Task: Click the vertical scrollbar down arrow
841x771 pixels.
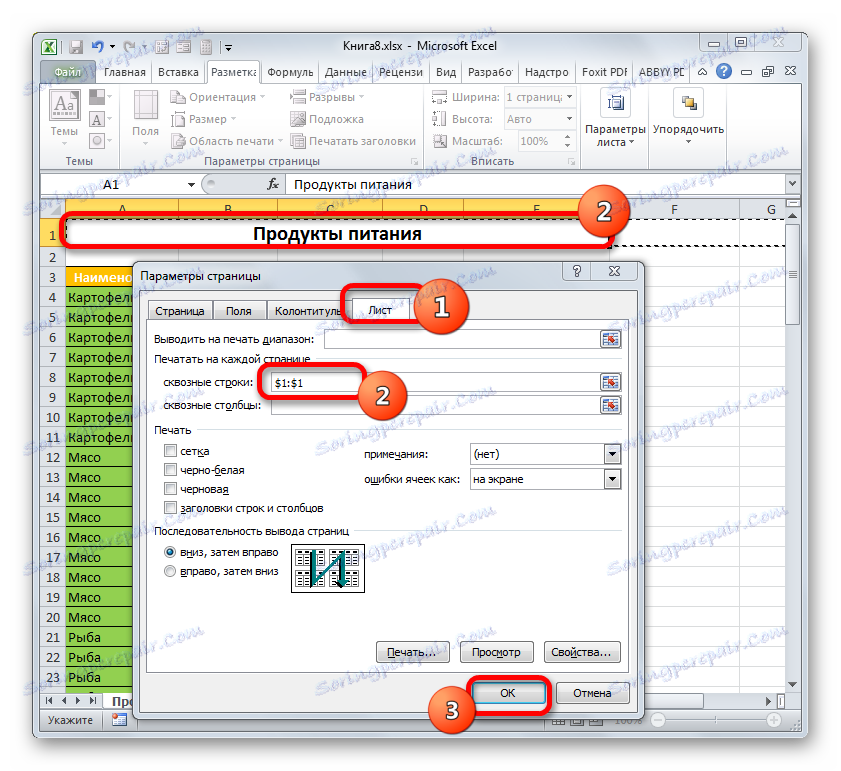Action: (792, 685)
